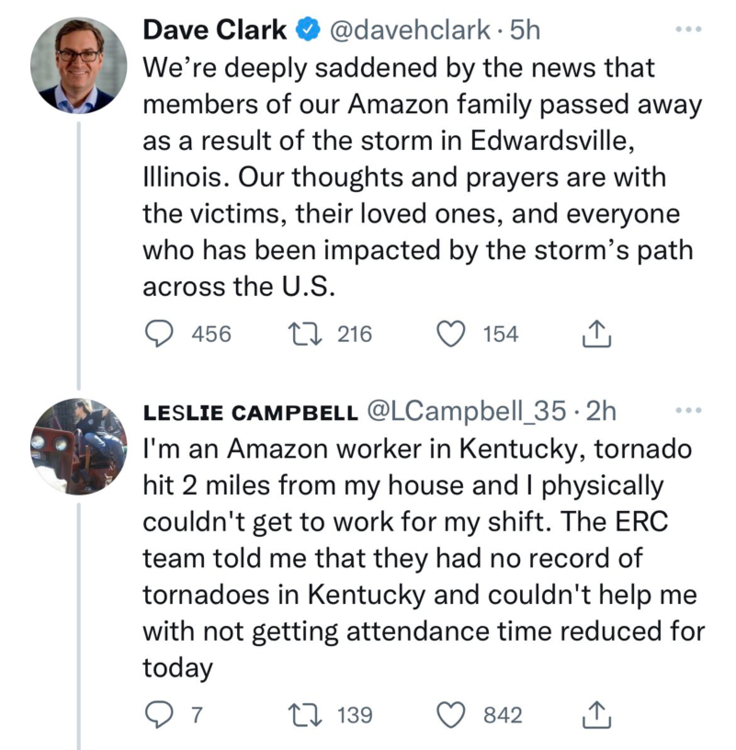Open more options on Leslie Campbell's tweet

point(690,410)
